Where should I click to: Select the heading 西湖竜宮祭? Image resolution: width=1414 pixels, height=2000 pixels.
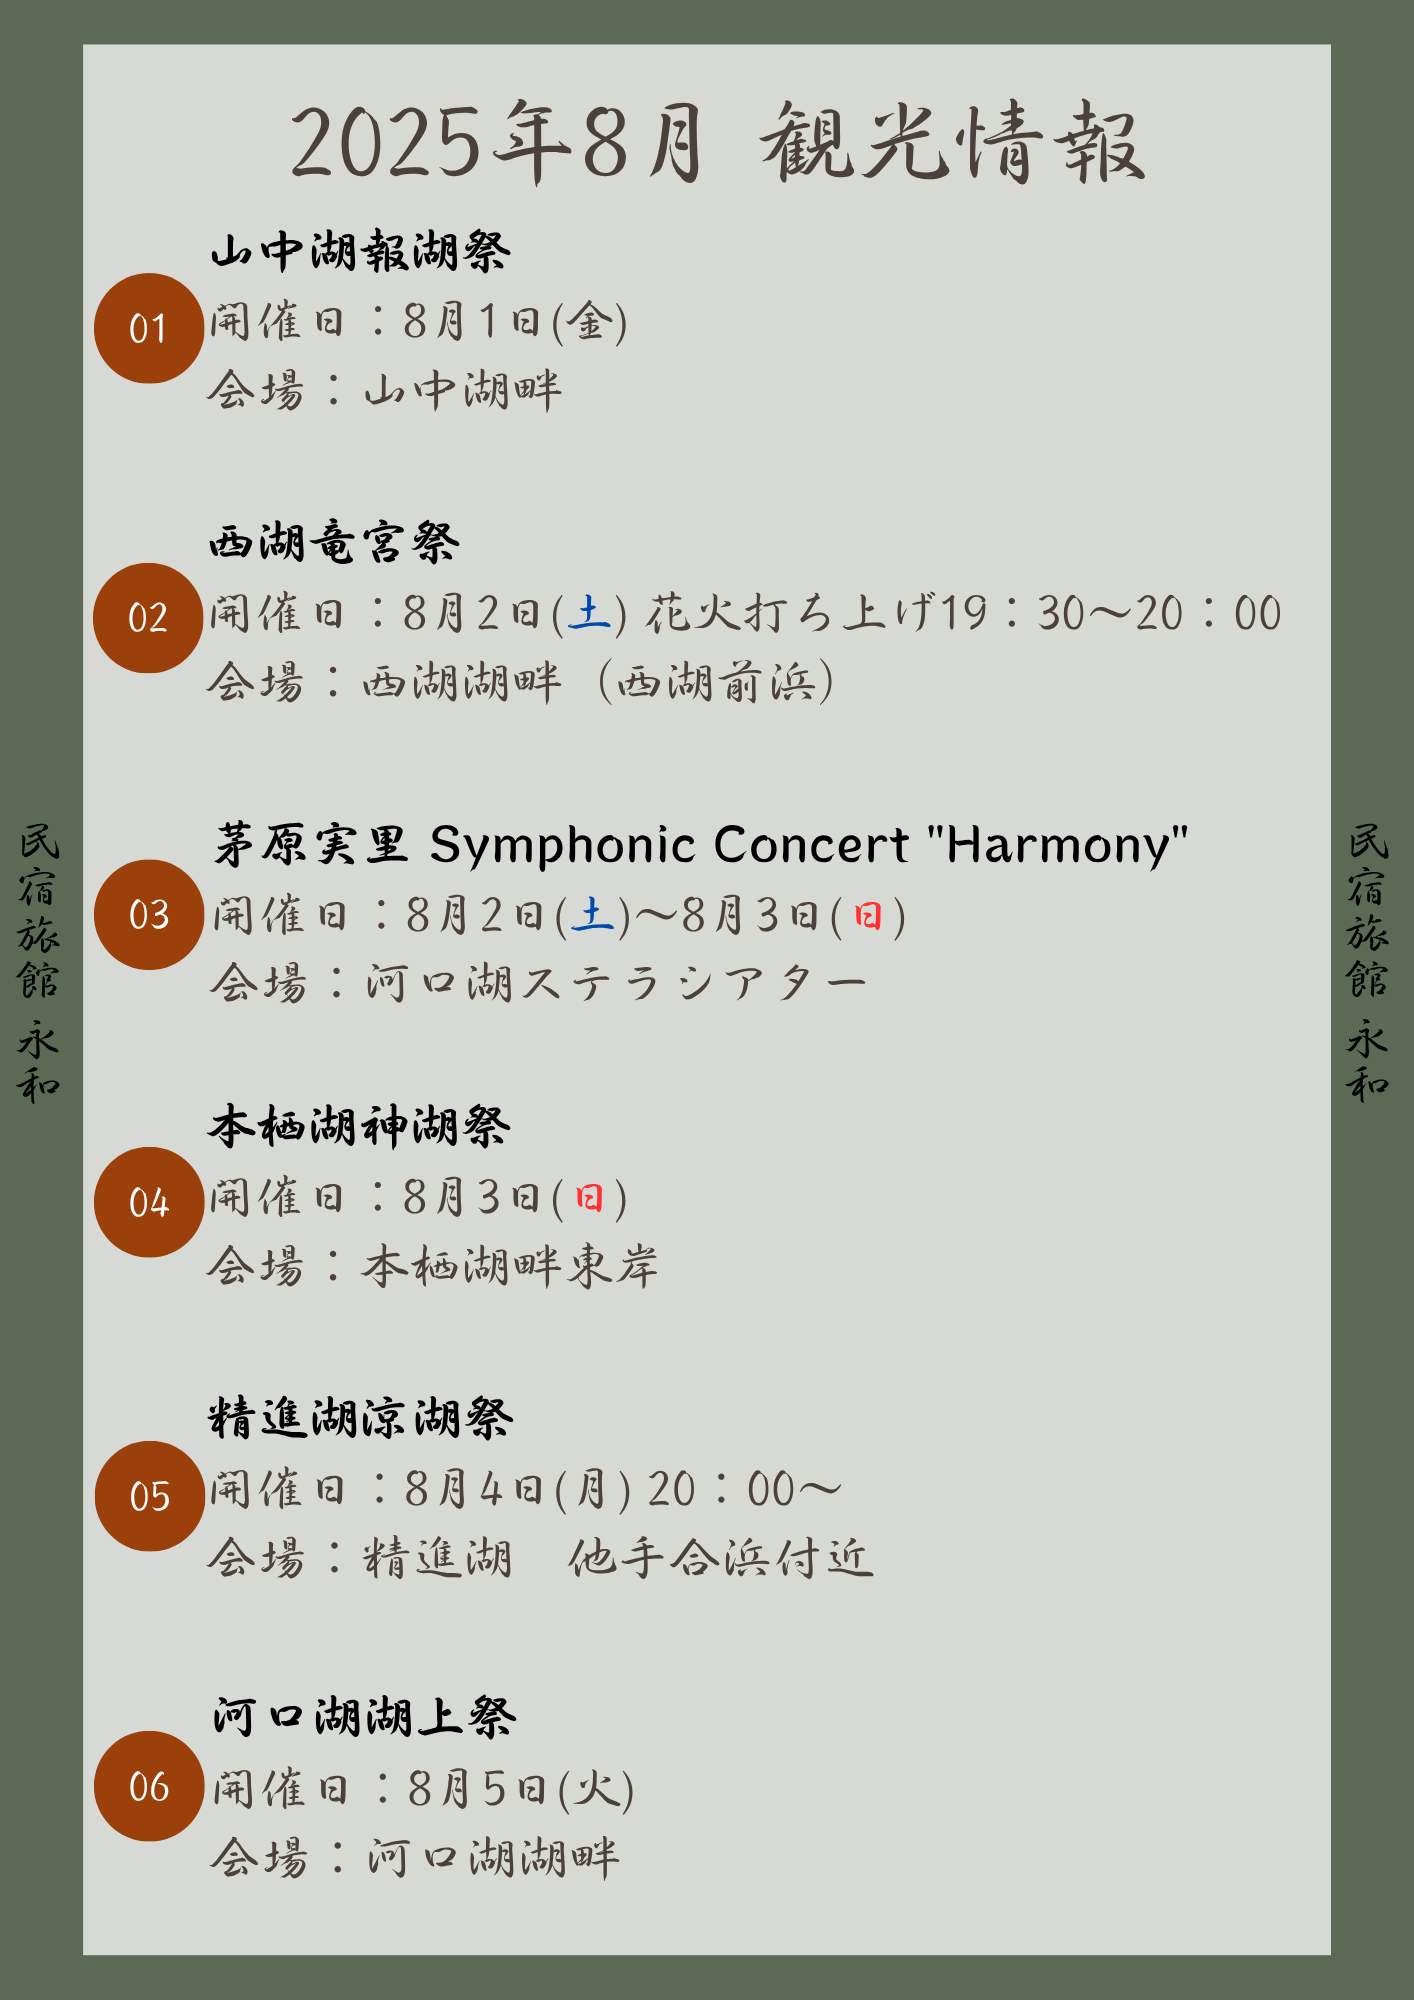click(x=334, y=542)
